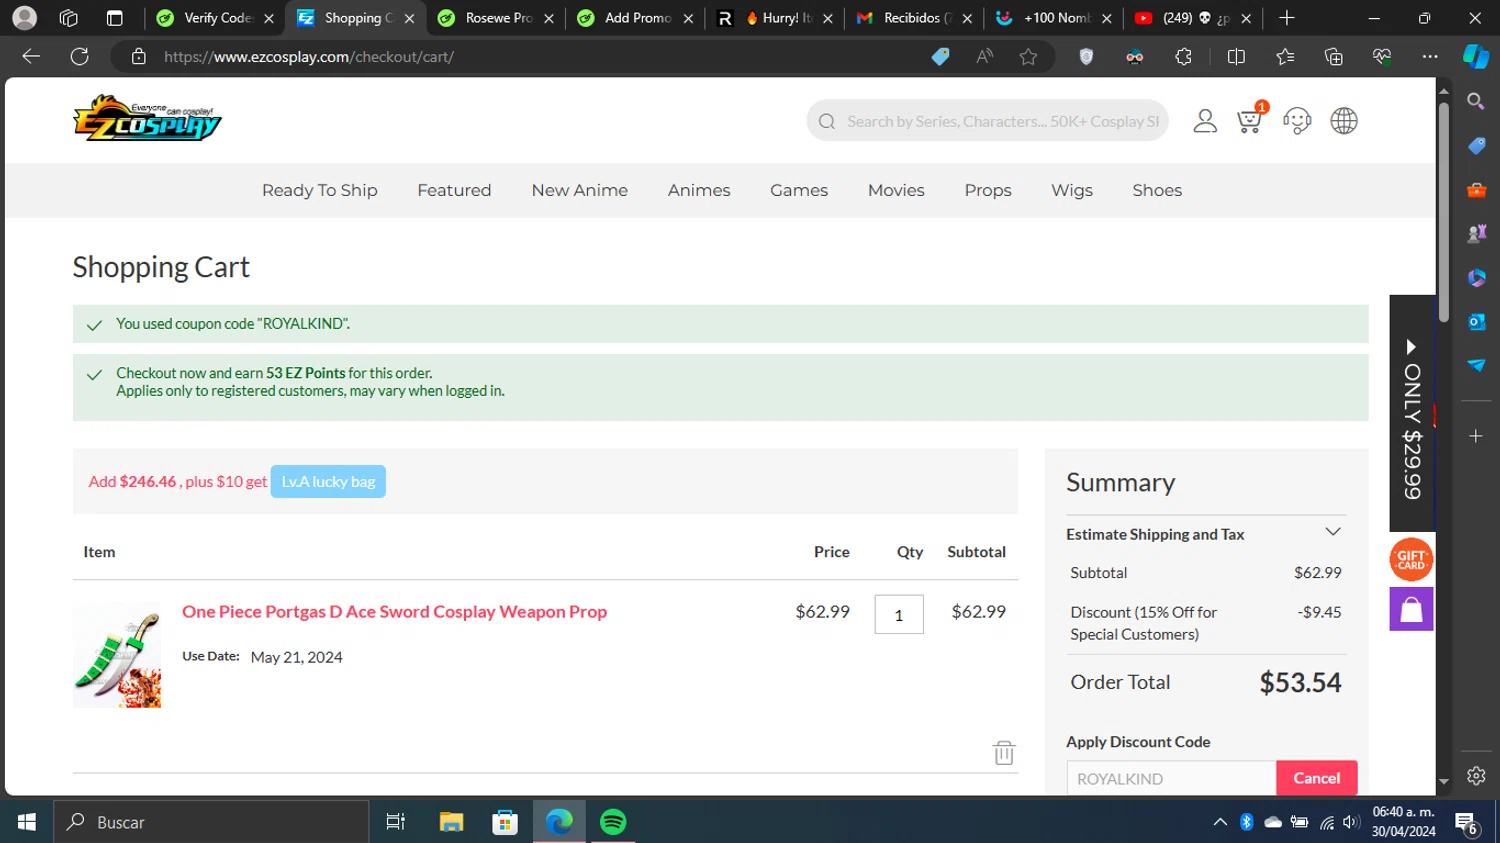Open language globe icon

point(1344,121)
